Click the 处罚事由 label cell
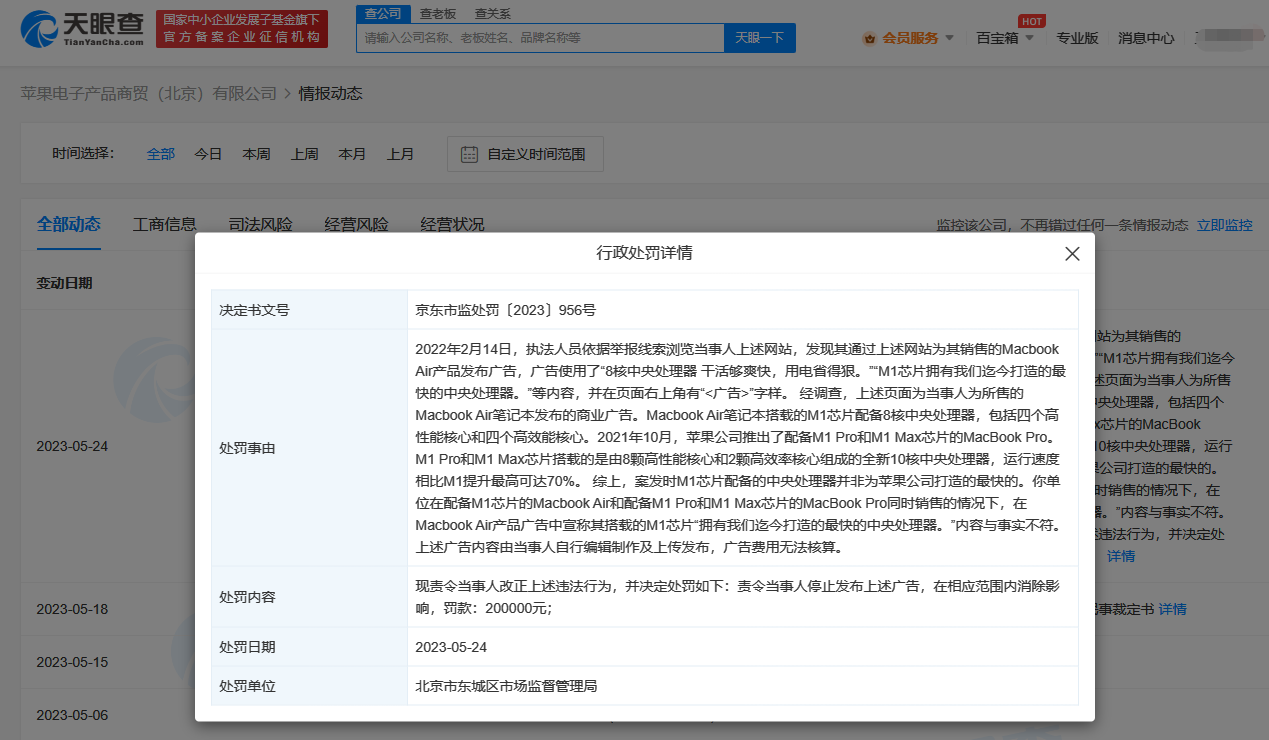This screenshot has width=1269, height=740. (309, 448)
